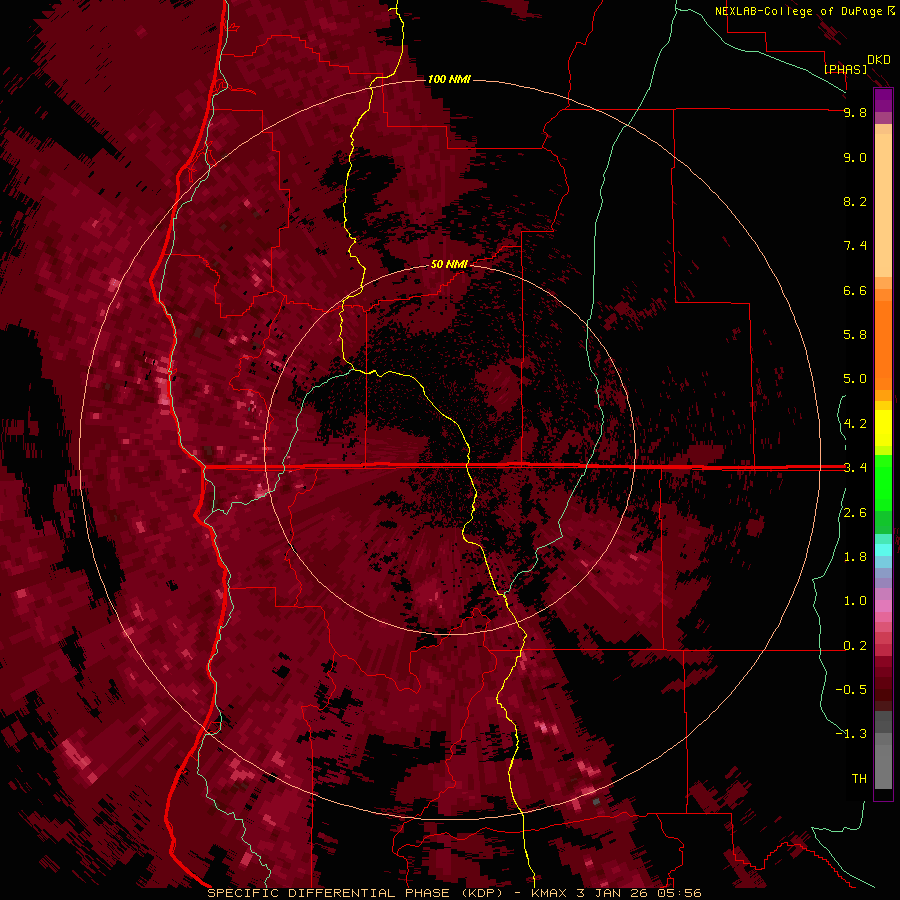Viewport: 900px width, 900px height.
Task: Click the 1.0 value on color scale
Action: [x=855, y=601]
